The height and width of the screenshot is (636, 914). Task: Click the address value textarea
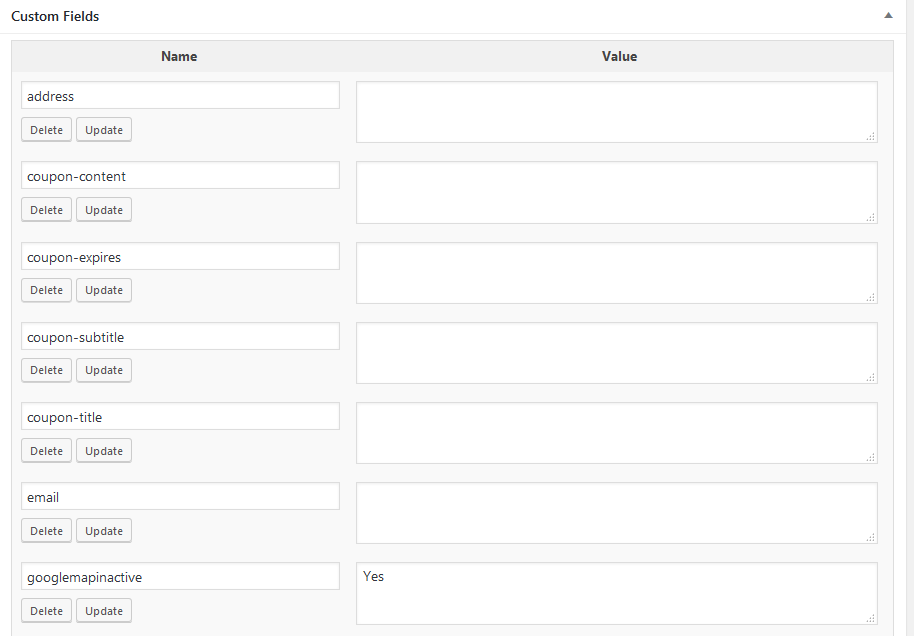point(616,112)
